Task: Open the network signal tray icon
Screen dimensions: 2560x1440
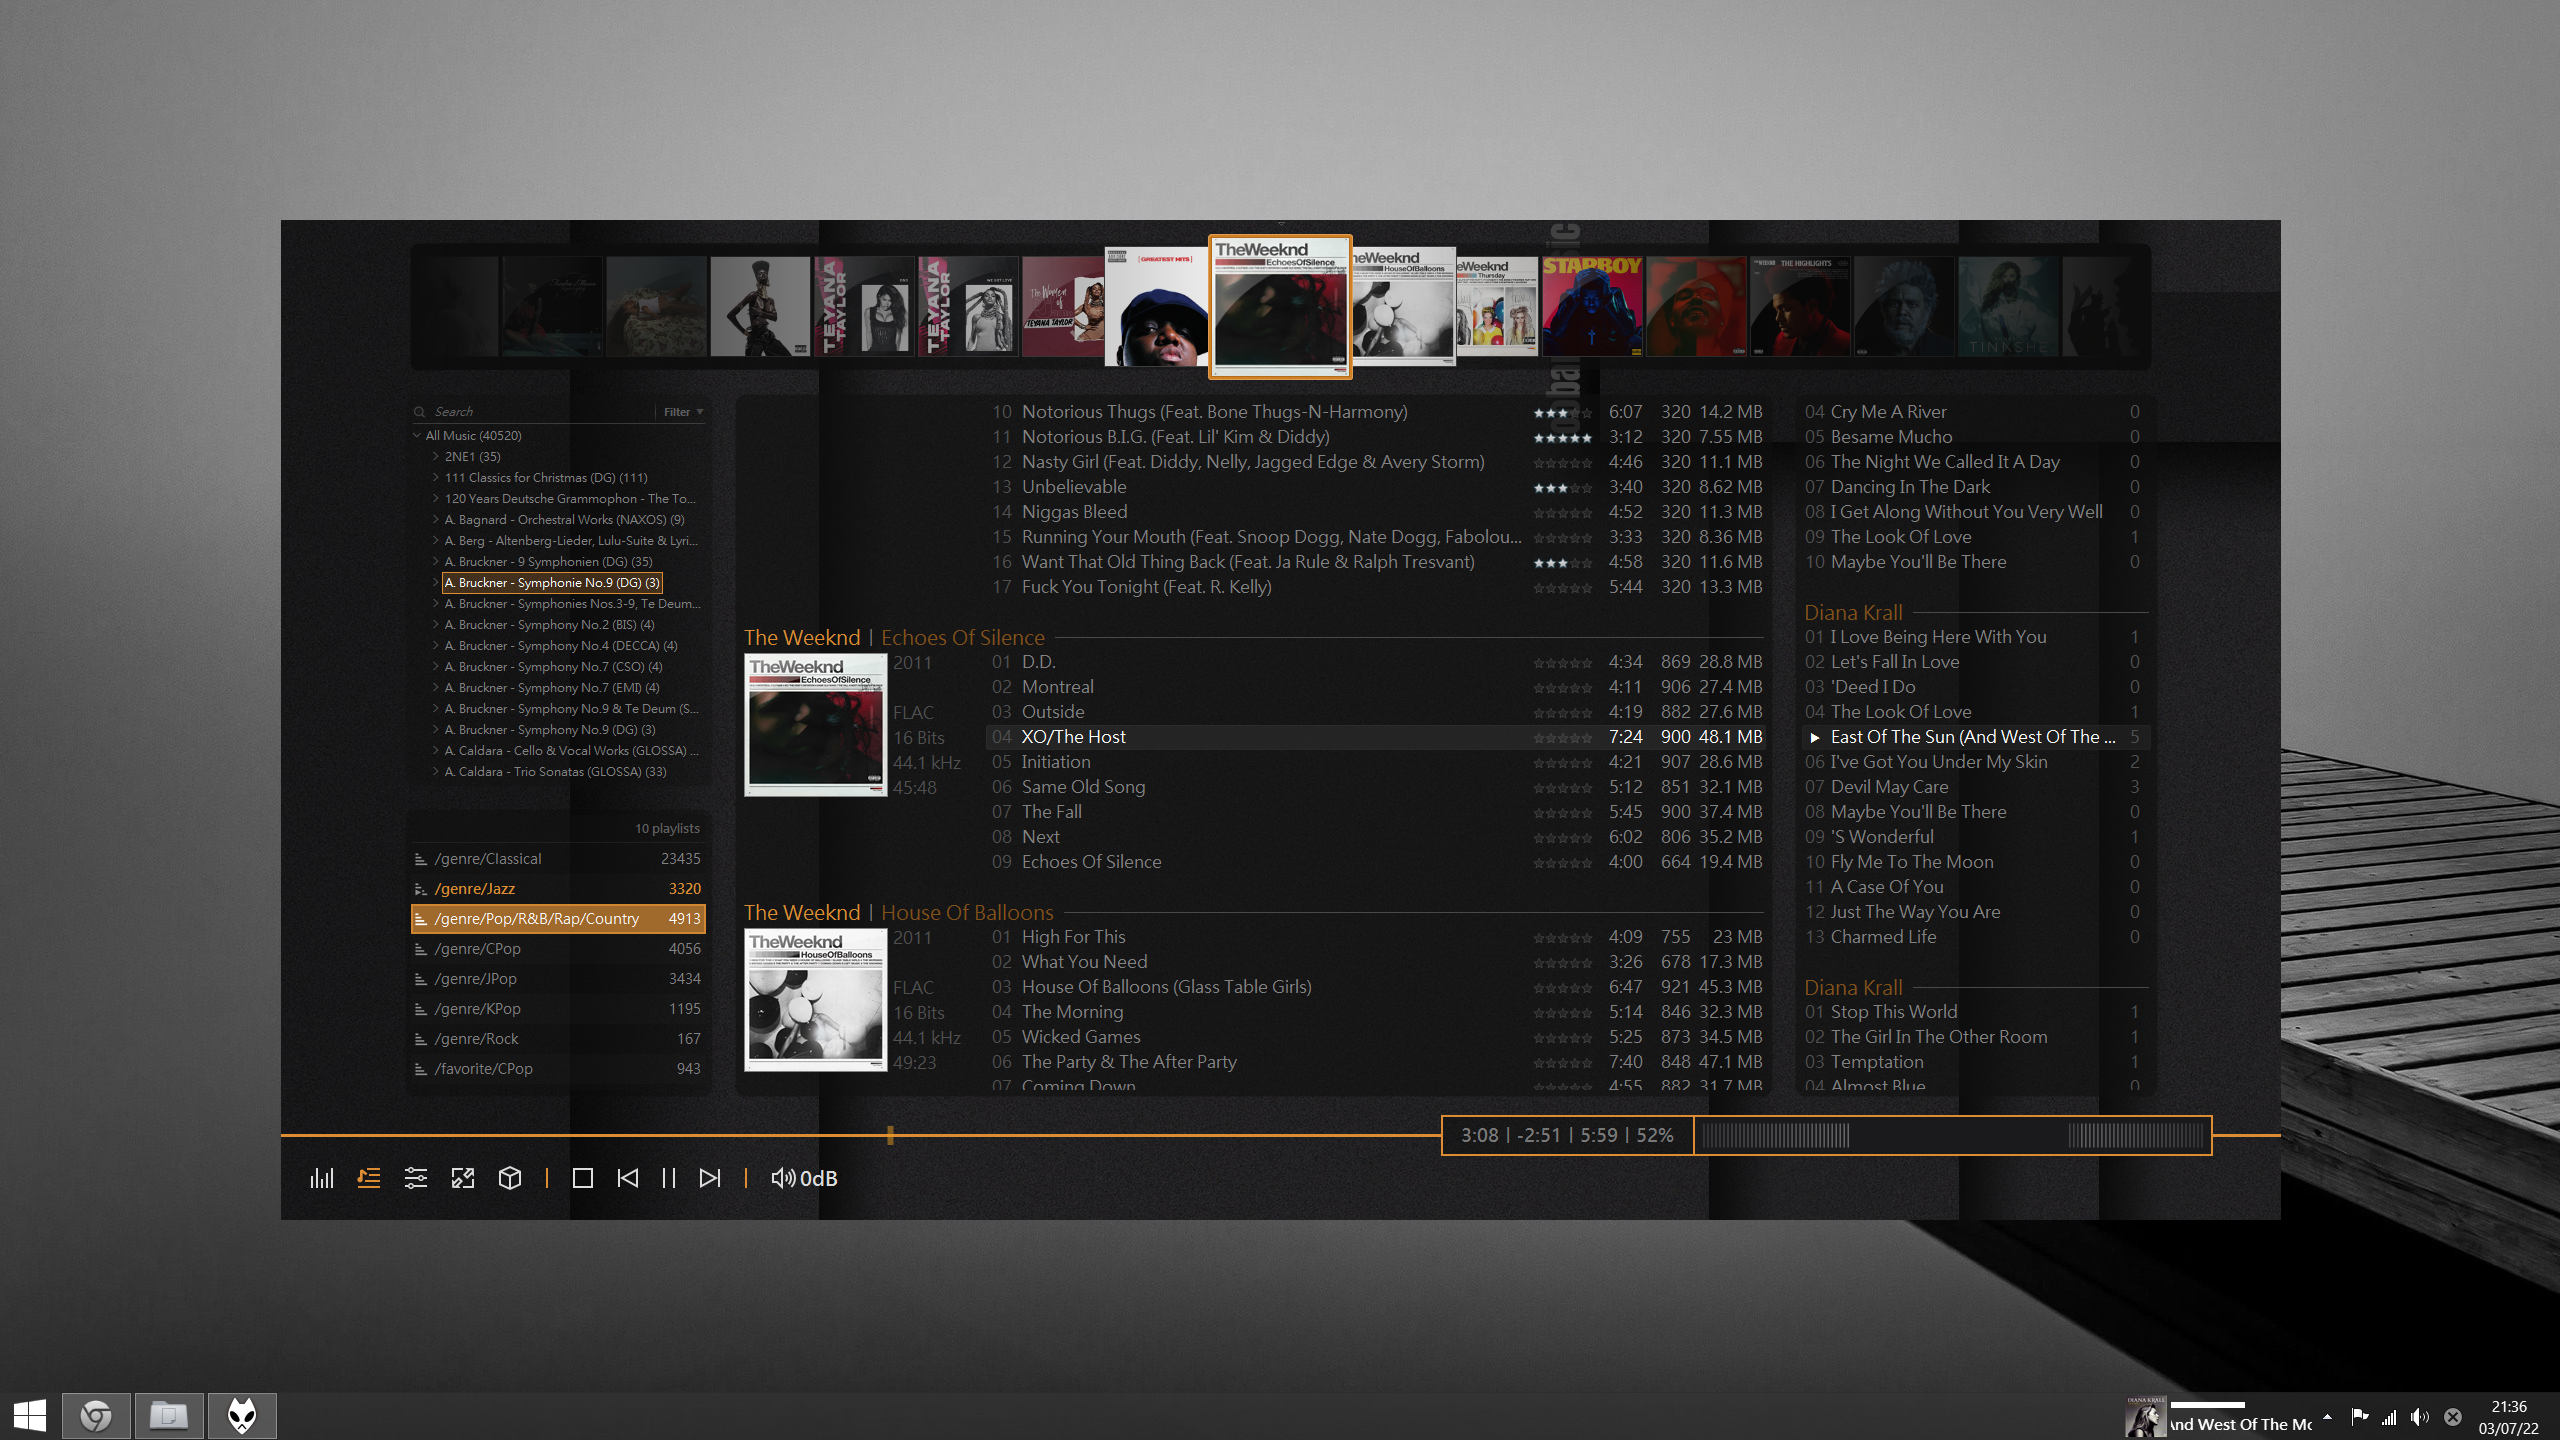Action: pos(2389,1416)
